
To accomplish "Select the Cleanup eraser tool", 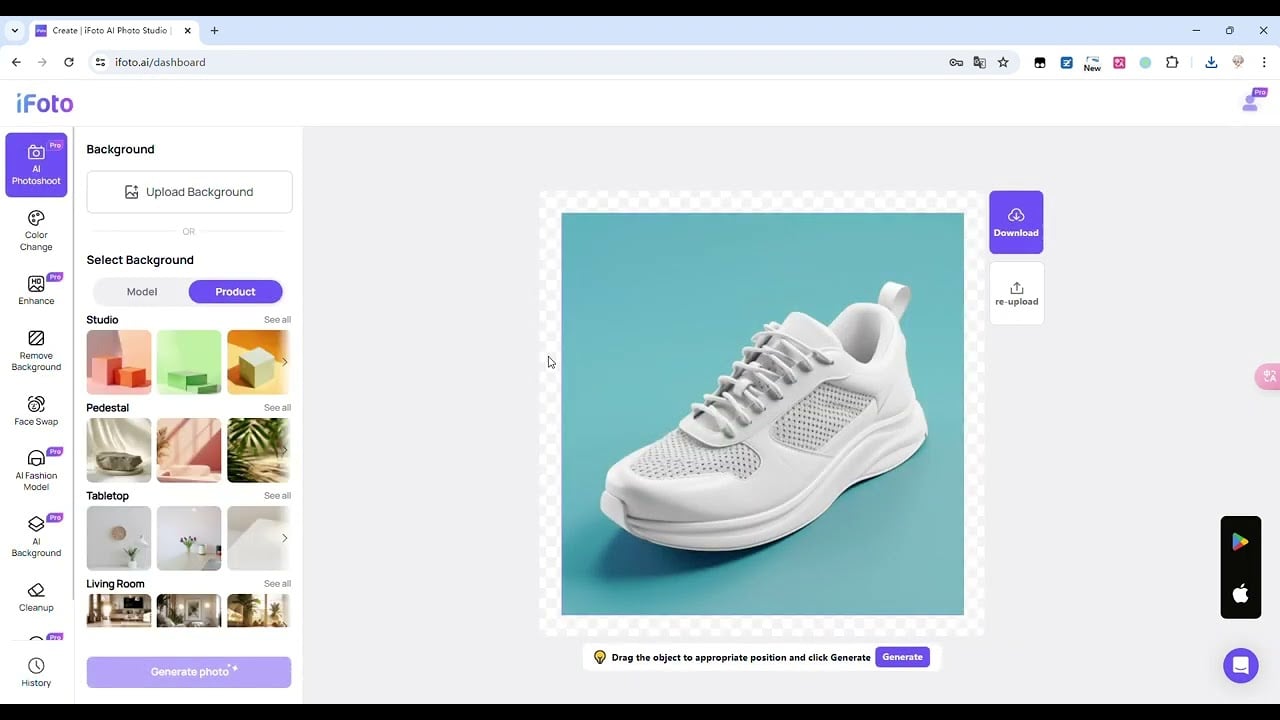I will (36, 596).
